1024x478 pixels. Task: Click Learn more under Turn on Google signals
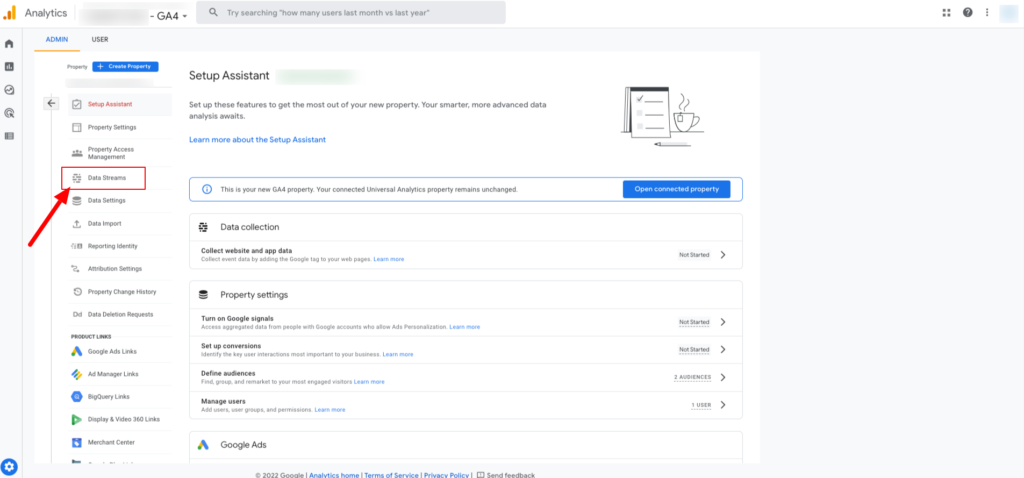click(464, 327)
